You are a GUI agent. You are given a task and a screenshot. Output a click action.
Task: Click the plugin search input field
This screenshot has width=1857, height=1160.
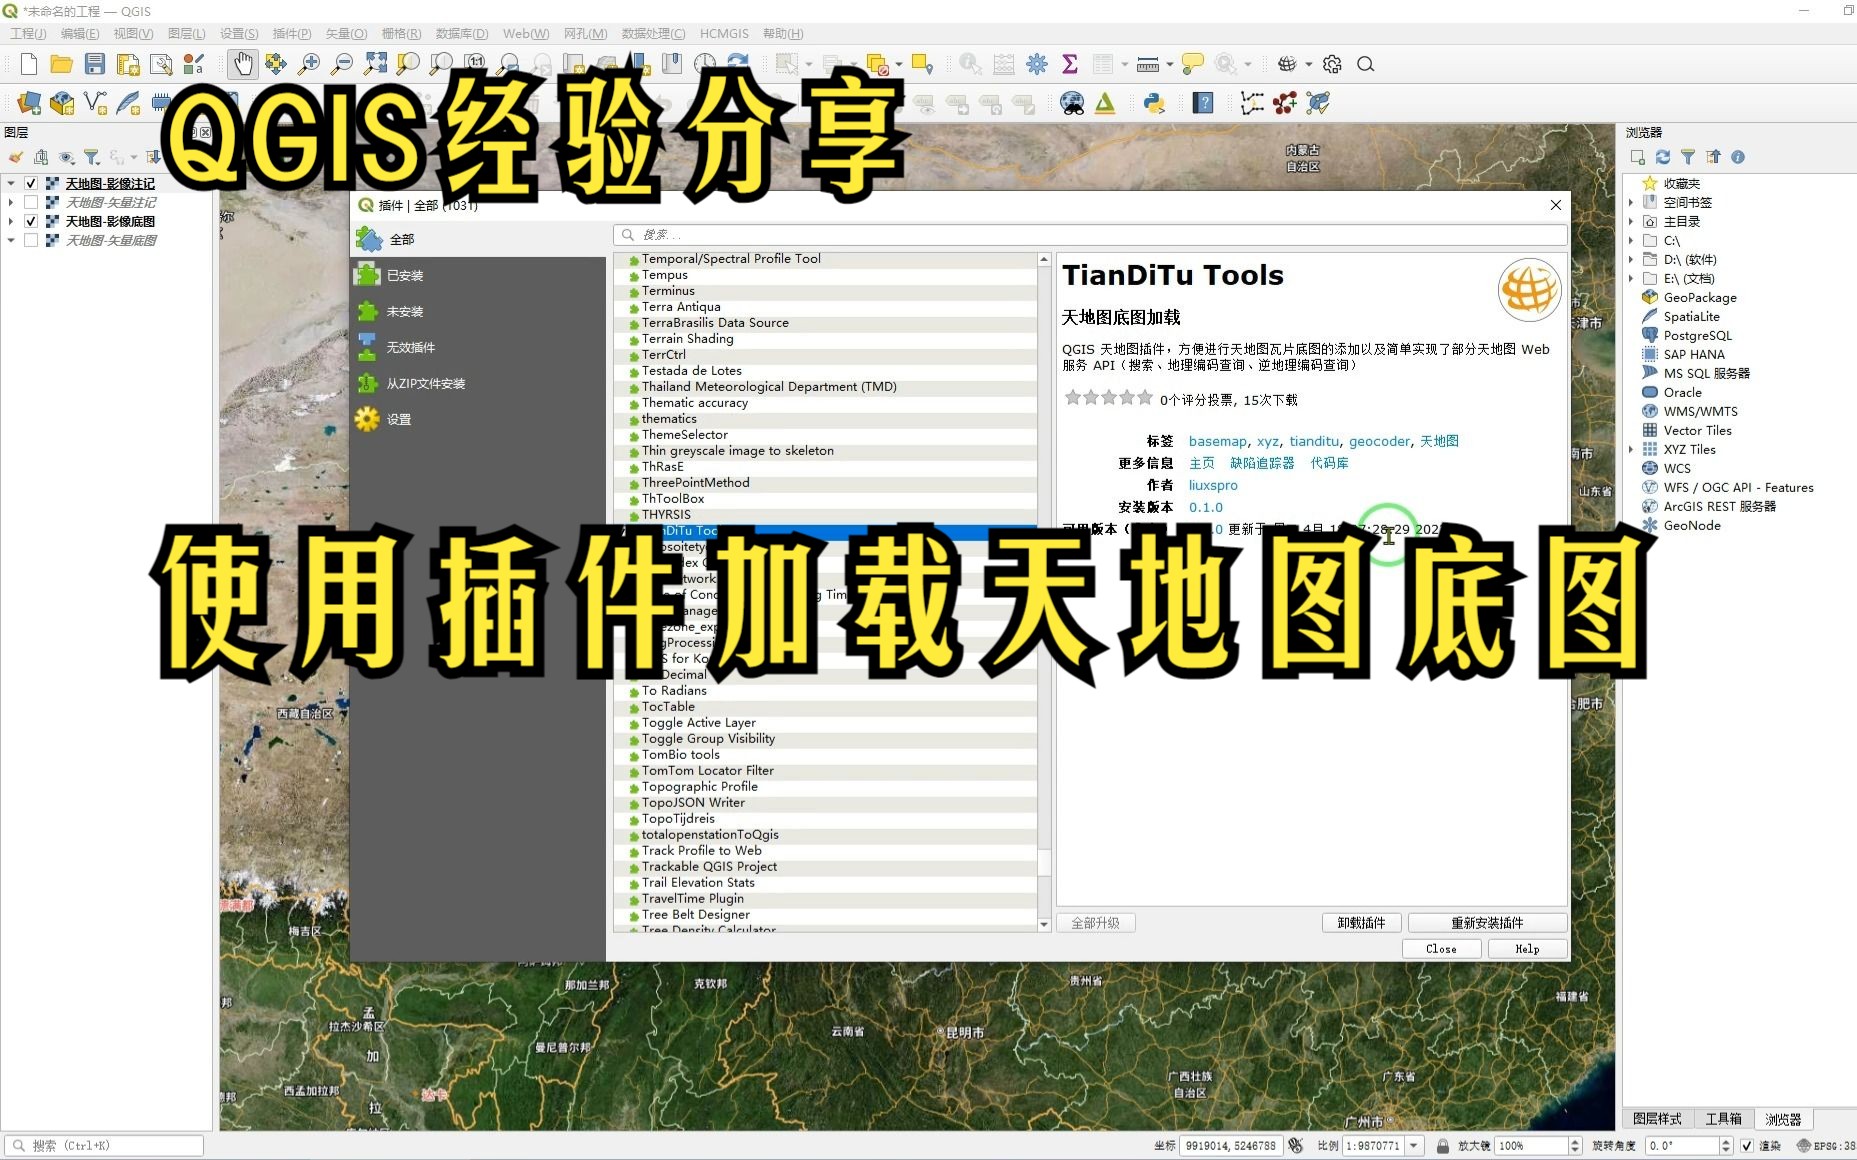(x=1090, y=234)
